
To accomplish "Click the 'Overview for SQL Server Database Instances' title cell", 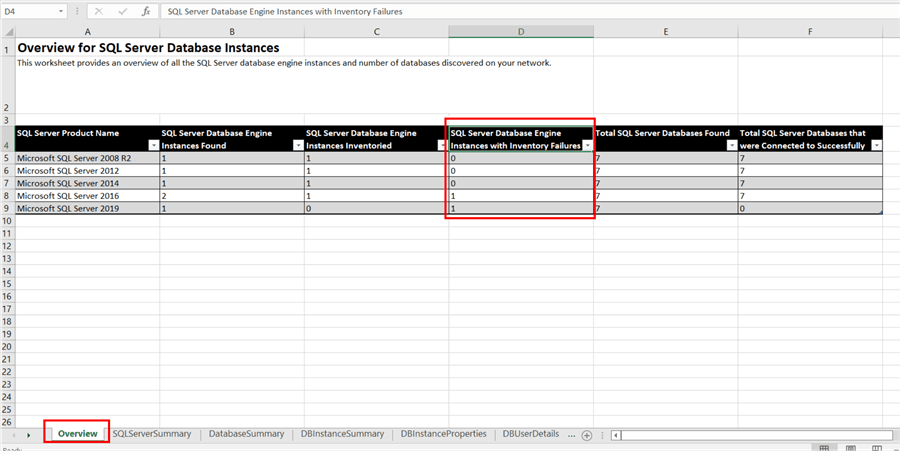I will click(x=148, y=48).
